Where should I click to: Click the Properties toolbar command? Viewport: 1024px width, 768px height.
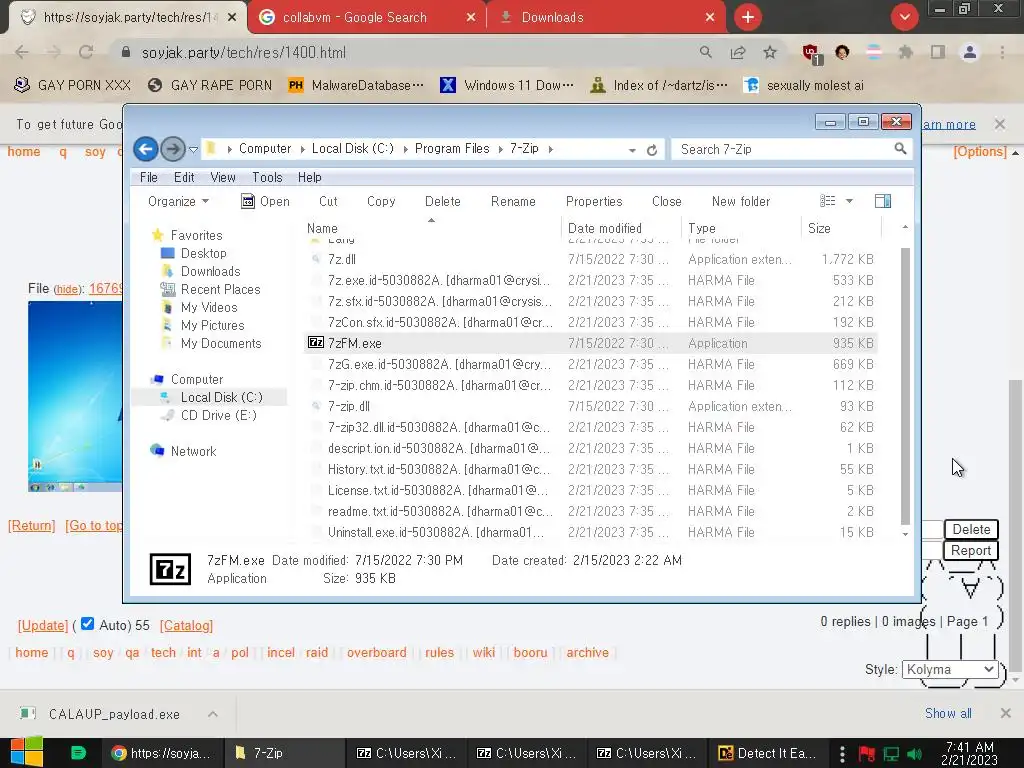(x=594, y=201)
